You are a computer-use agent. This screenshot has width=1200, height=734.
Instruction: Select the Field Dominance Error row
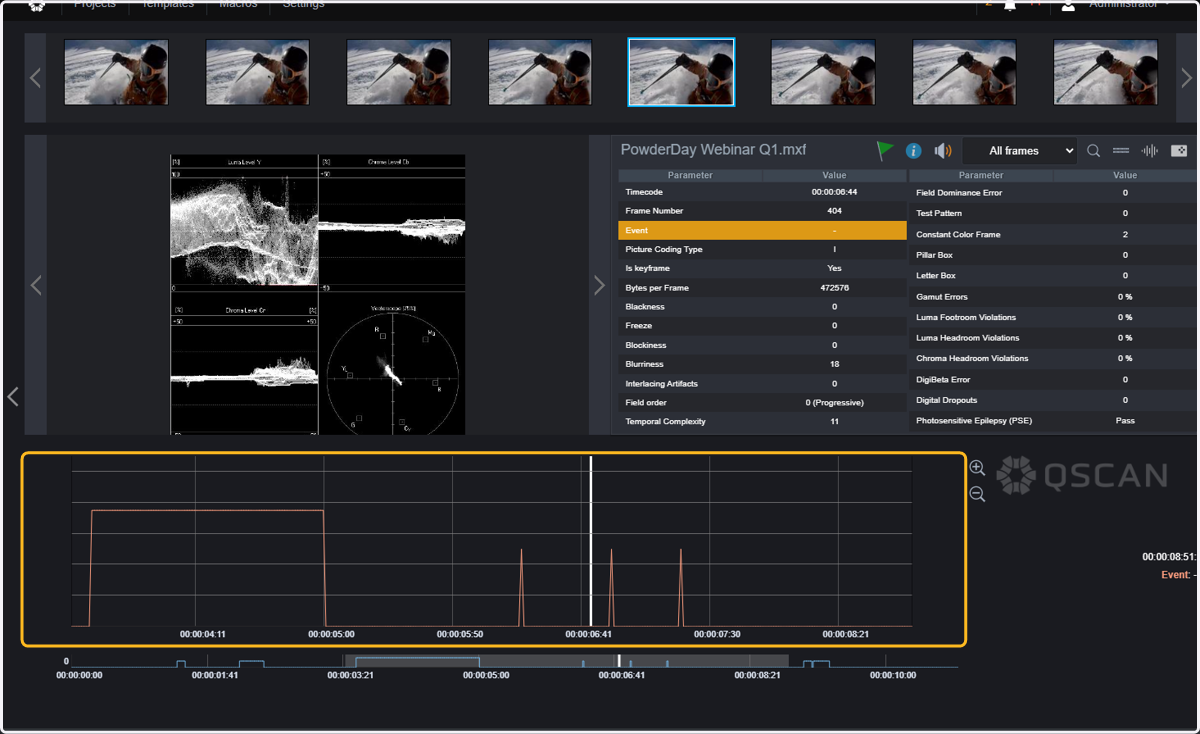point(1054,193)
